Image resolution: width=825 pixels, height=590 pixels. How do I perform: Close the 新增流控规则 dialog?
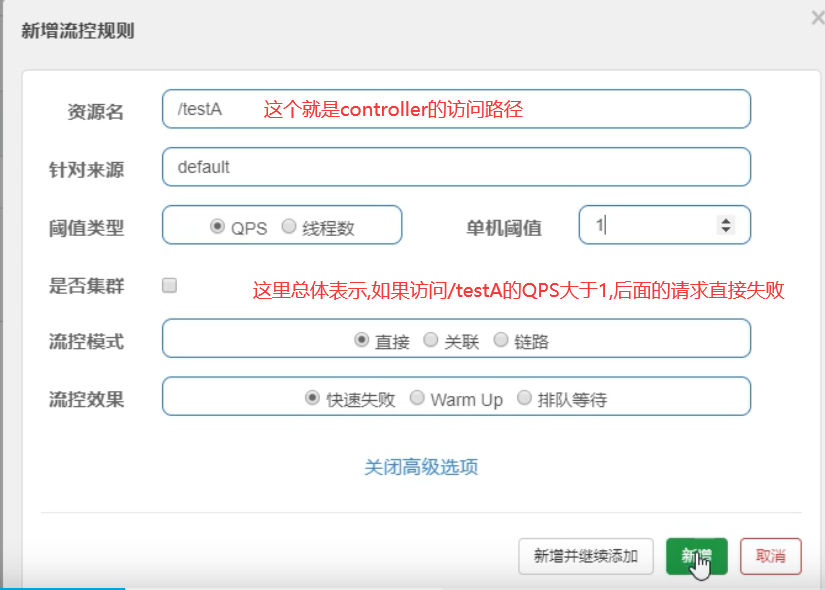pyautogui.click(x=818, y=18)
